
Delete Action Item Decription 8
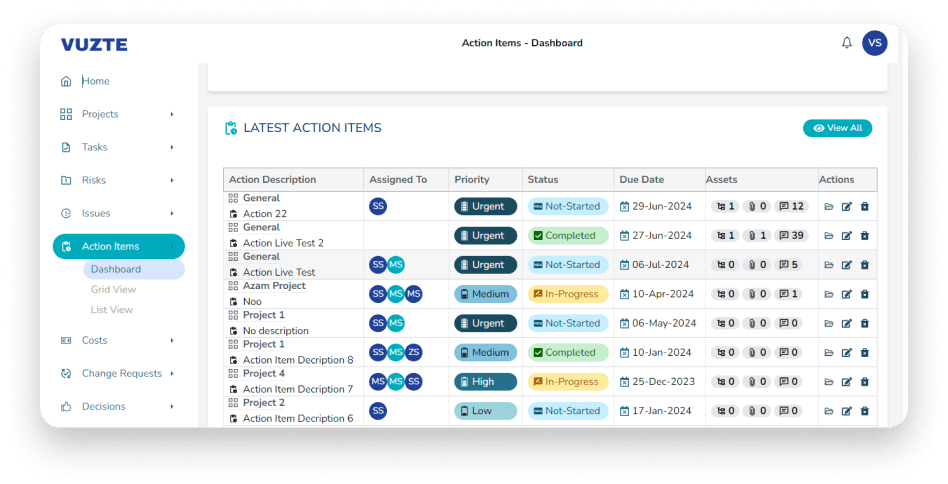(865, 352)
